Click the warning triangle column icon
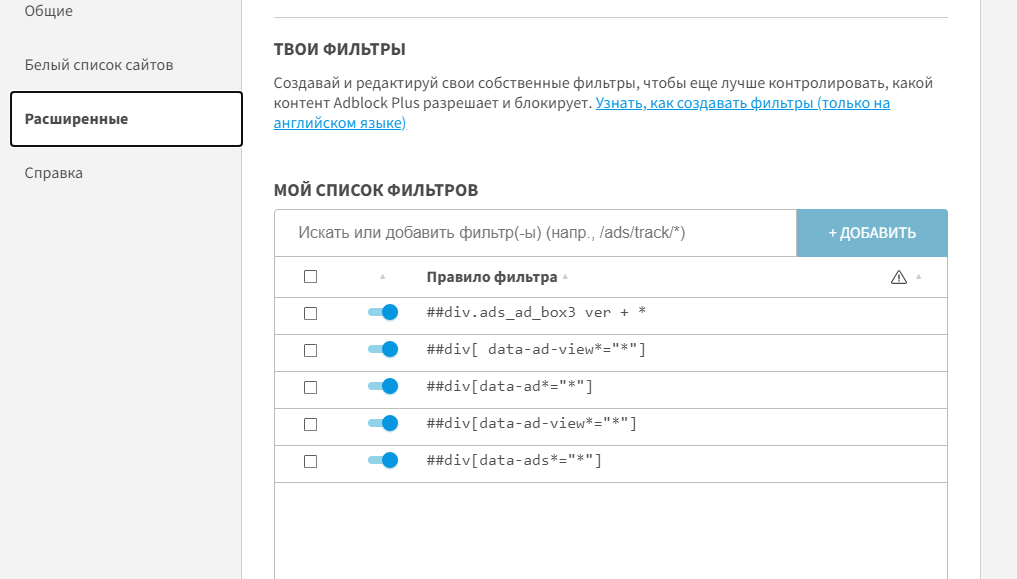Image resolution: width=1017 pixels, height=579 pixels. pos(898,277)
